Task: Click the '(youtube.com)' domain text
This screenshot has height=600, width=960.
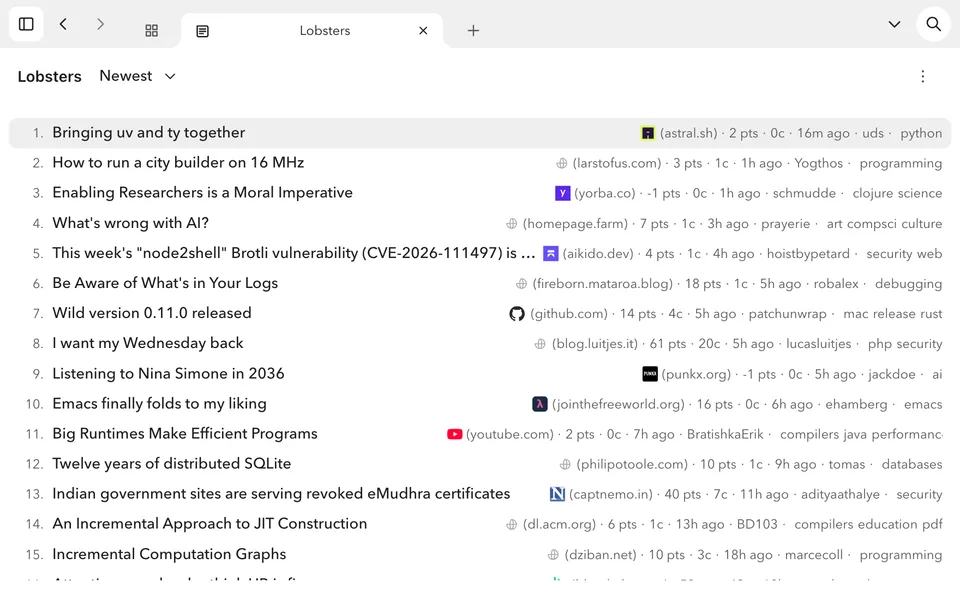Action: [x=509, y=435]
